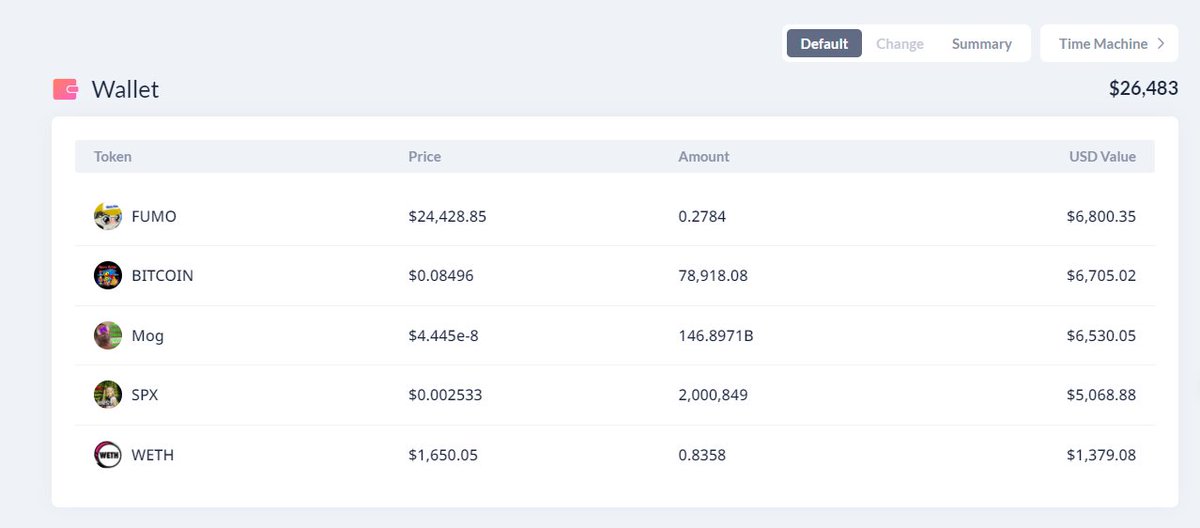
Task: Select the Mog token name
Action: pyautogui.click(x=148, y=336)
